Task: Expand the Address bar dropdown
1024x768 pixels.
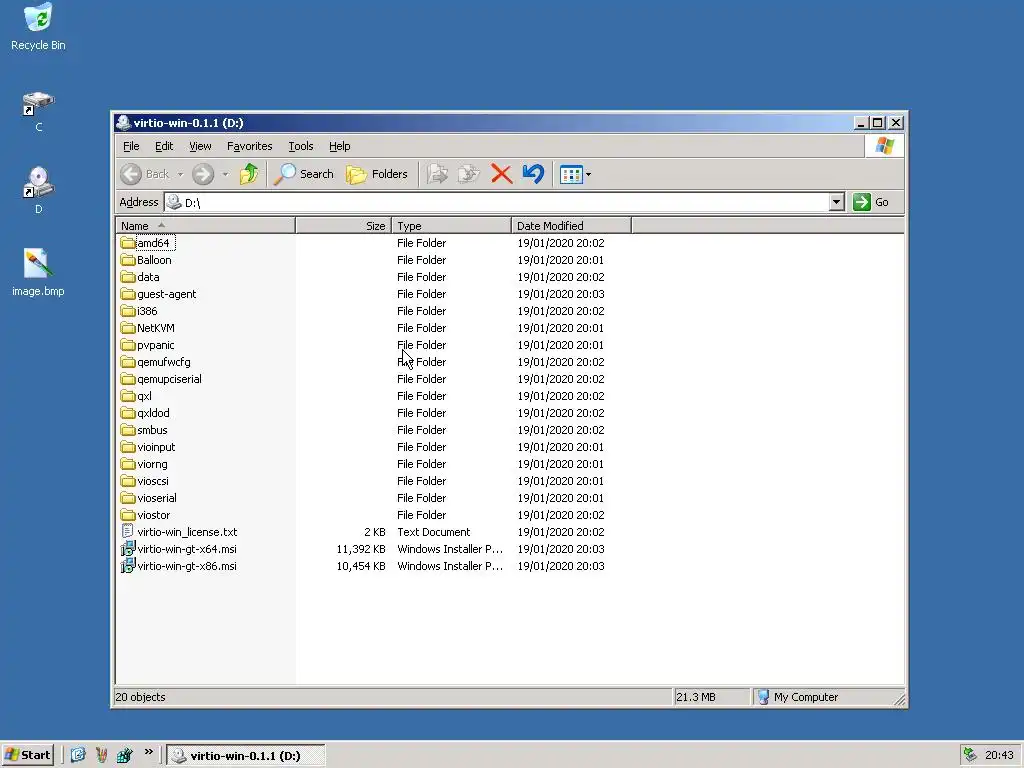Action: [x=837, y=202]
